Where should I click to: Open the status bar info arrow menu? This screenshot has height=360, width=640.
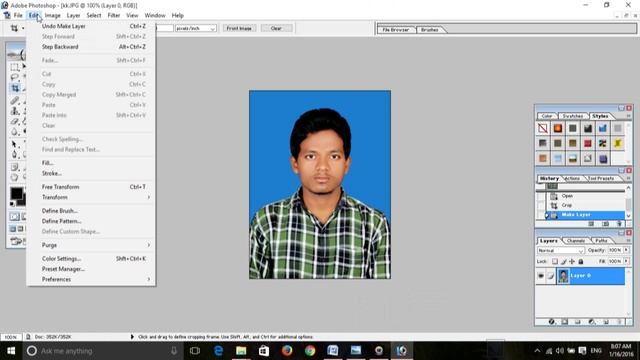[132, 337]
